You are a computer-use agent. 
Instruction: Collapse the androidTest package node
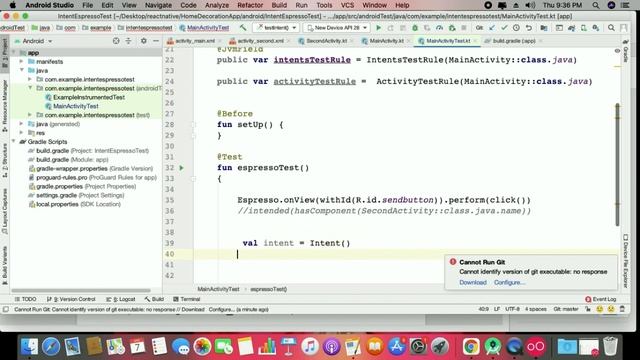pos(30,88)
